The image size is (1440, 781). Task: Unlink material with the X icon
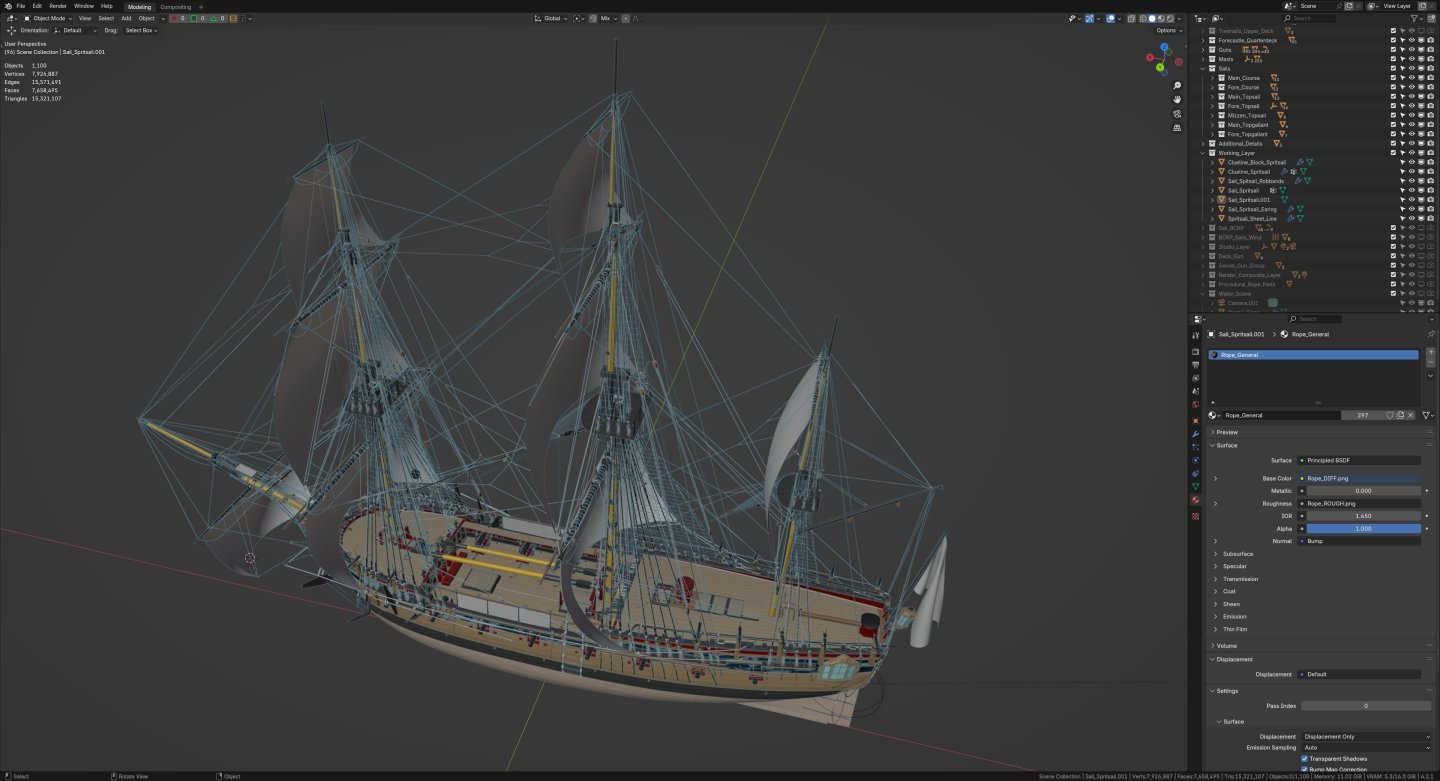pyautogui.click(x=1410, y=415)
